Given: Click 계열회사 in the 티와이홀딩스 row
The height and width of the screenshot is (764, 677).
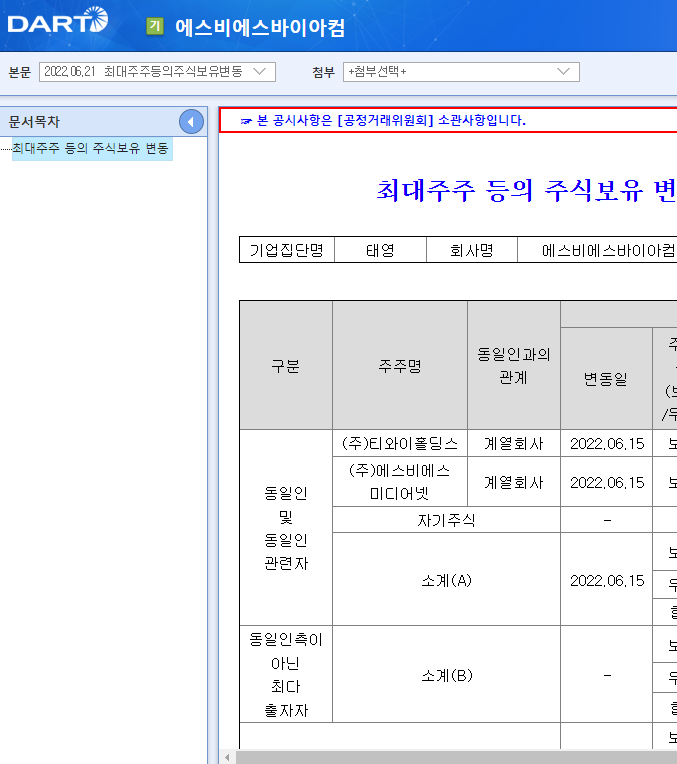Looking at the screenshot, I should [x=514, y=443].
